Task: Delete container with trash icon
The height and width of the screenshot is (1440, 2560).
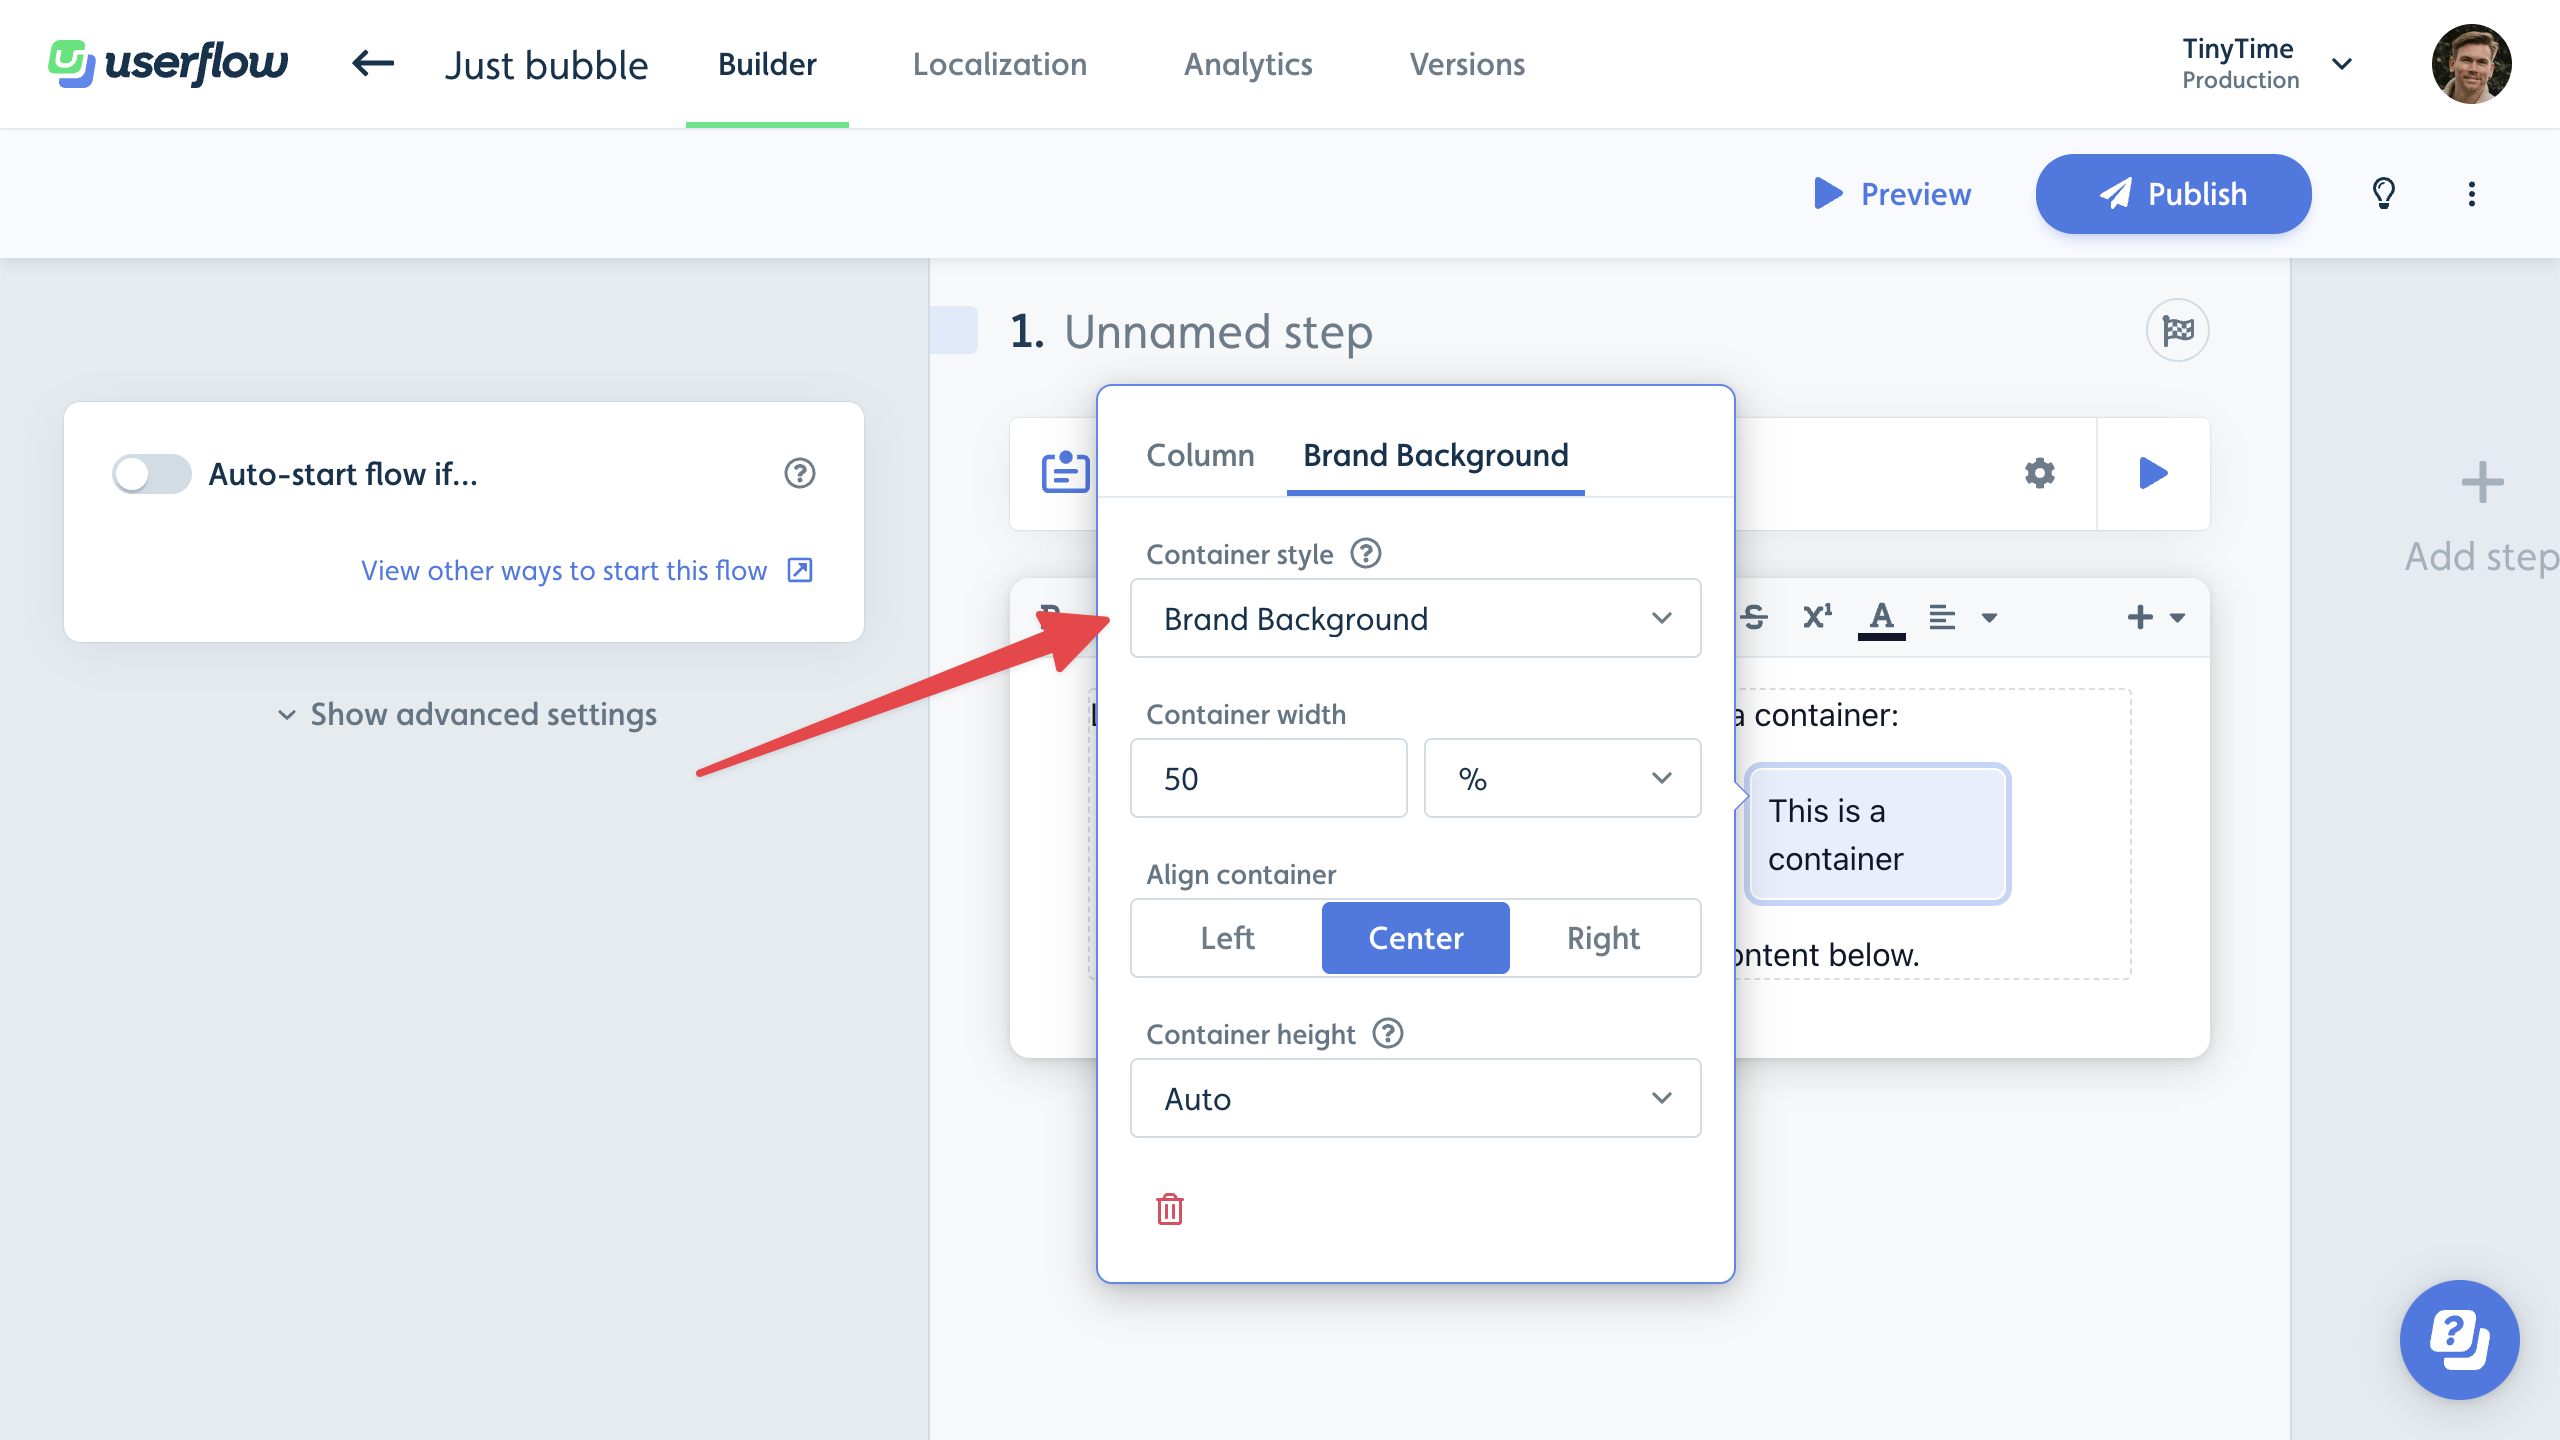Action: click(1169, 1209)
